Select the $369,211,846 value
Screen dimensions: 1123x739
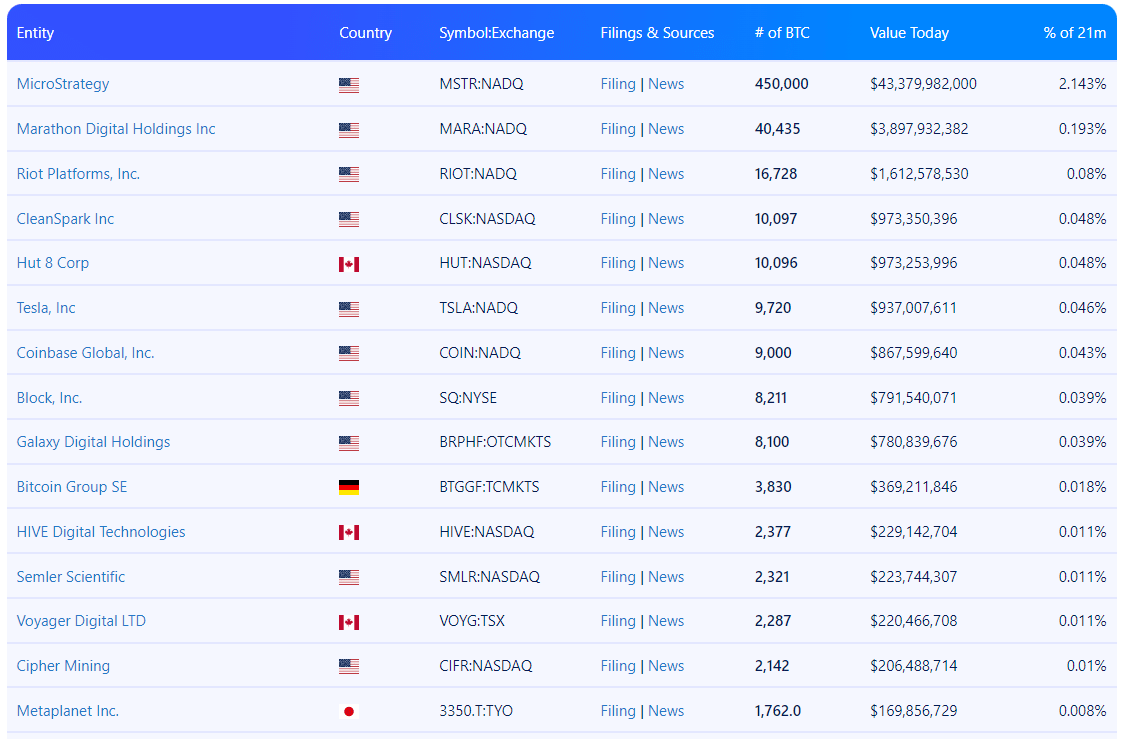click(x=913, y=487)
